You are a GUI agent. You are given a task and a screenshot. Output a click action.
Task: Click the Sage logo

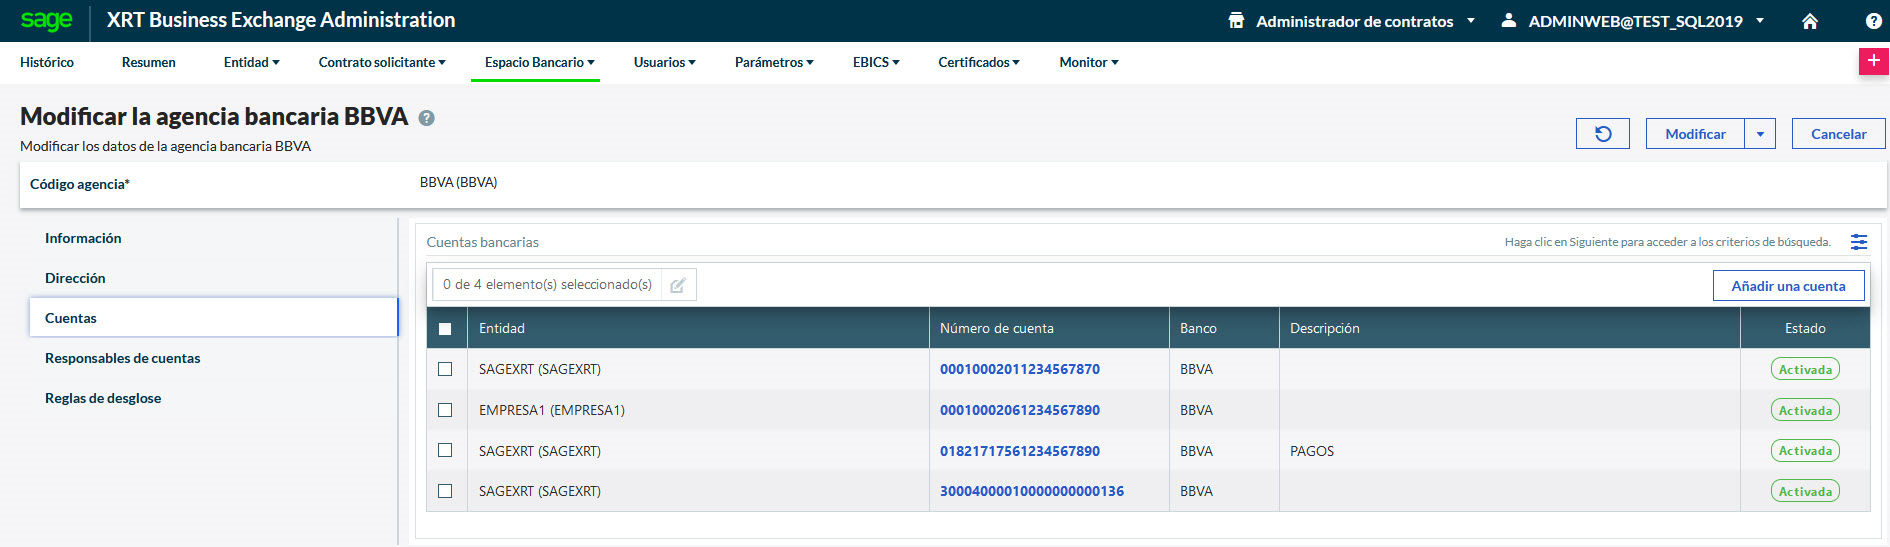click(x=46, y=21)
